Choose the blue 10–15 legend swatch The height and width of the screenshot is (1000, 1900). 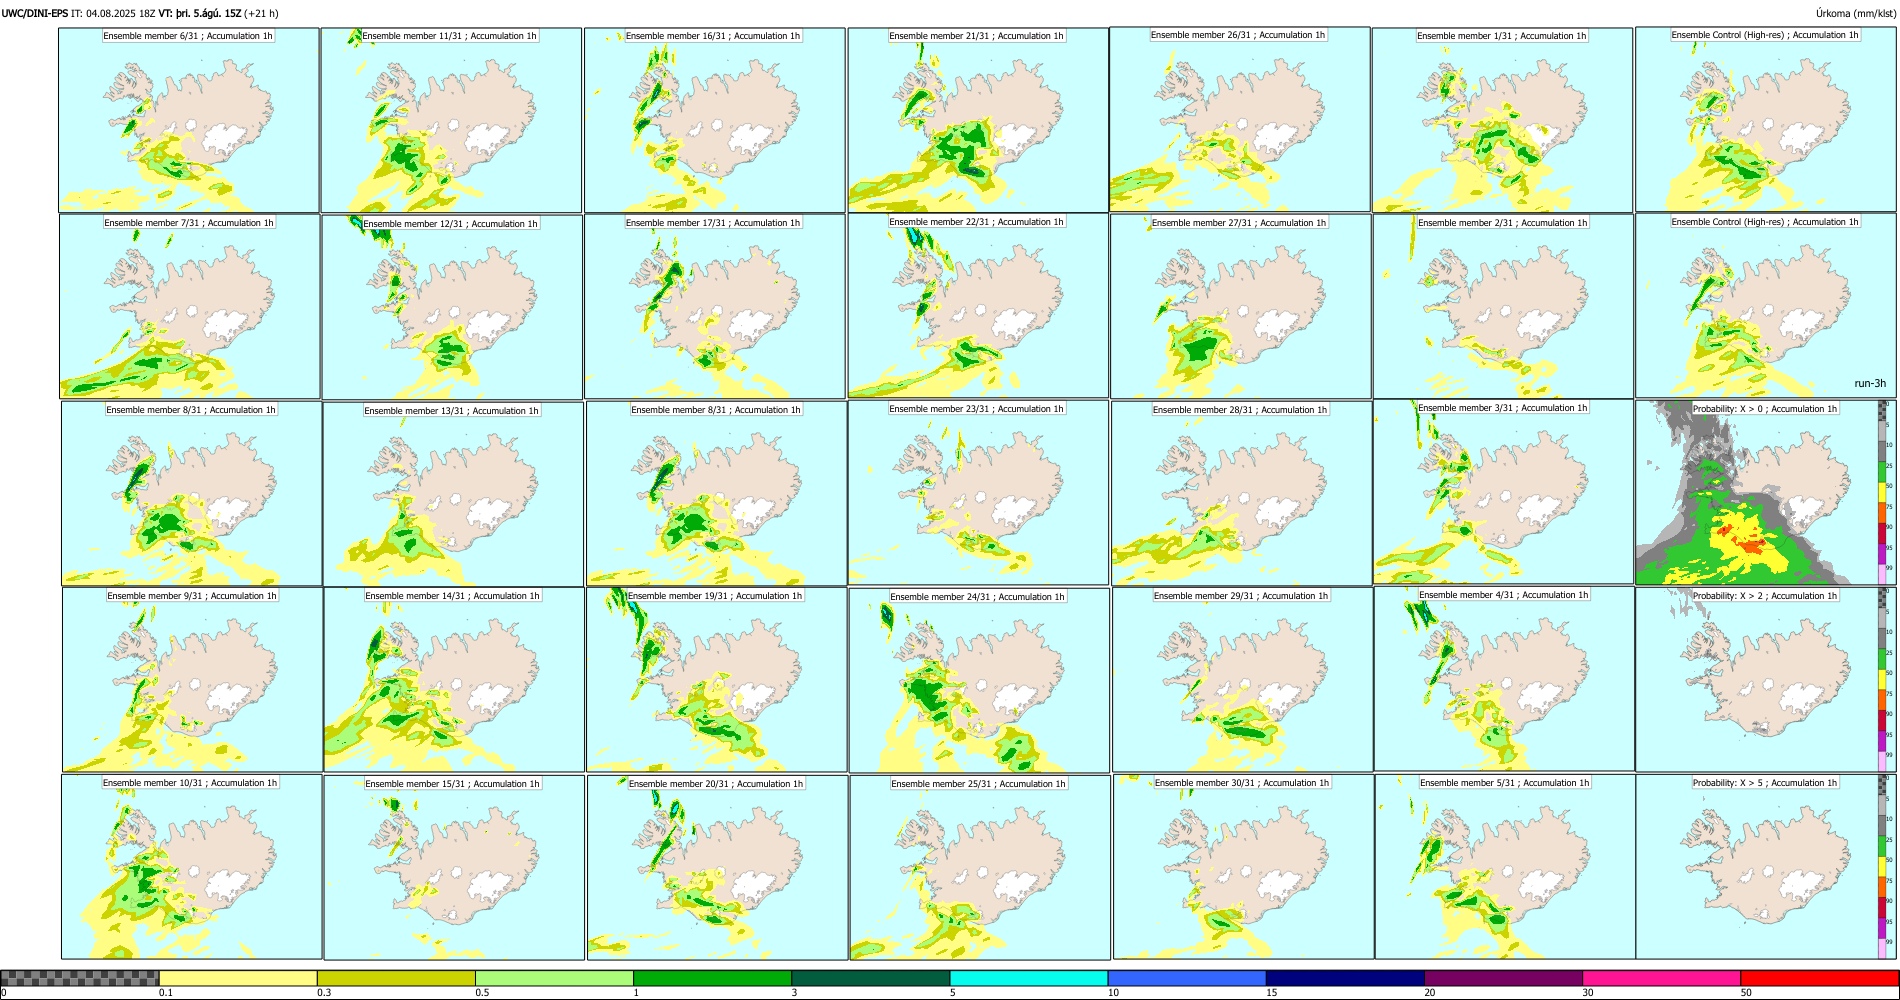[x=1187, y=978]
